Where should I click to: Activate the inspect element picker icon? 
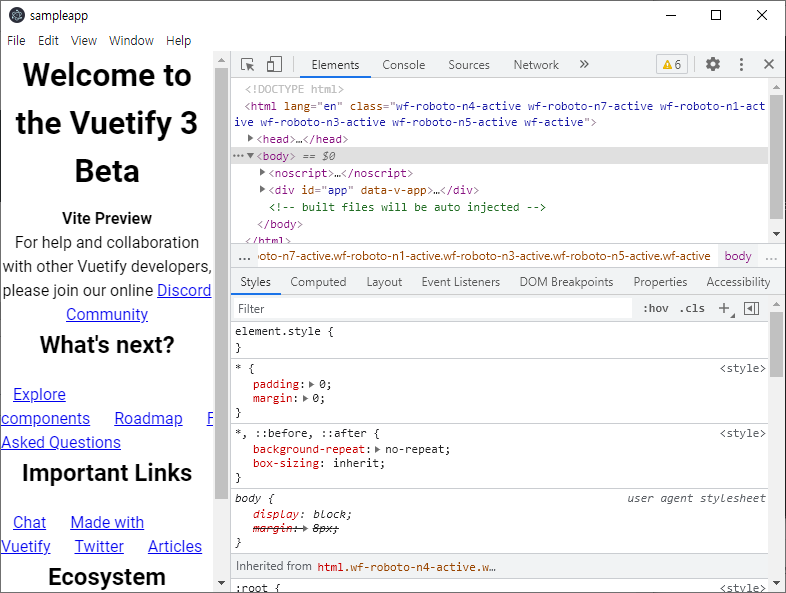(x=248, y=65)
